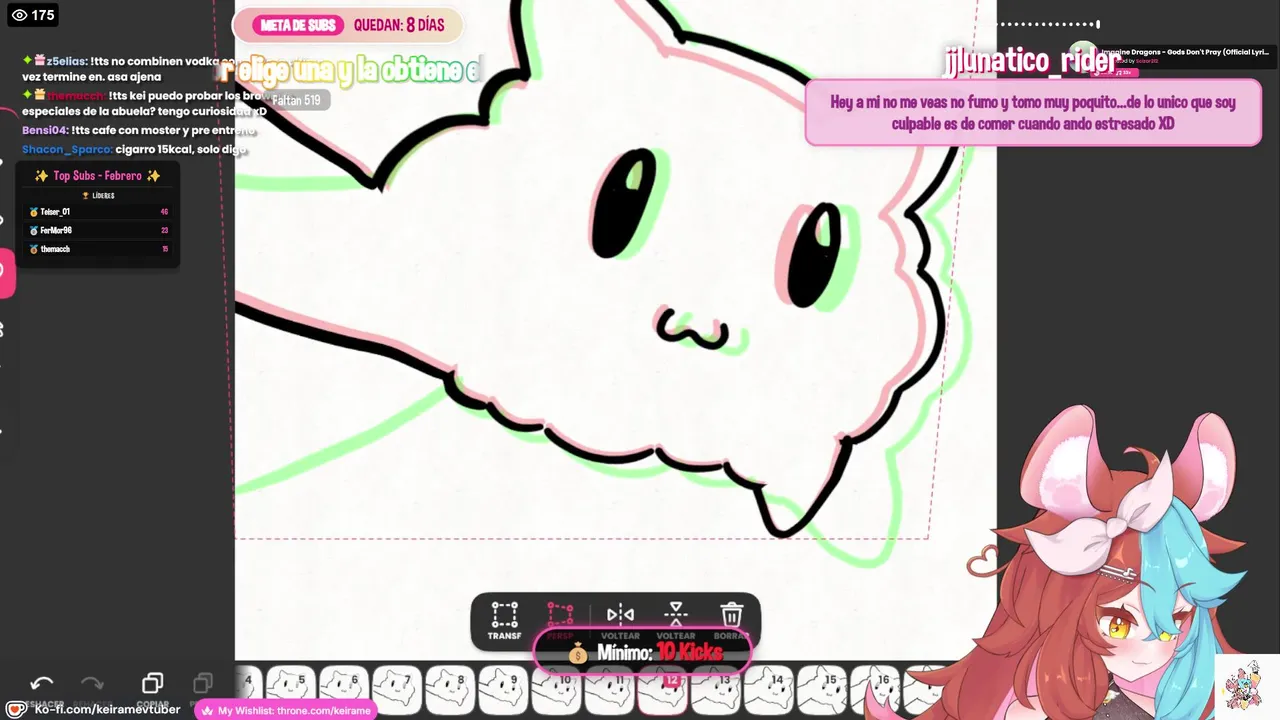Open the ko-fi.com/keiramevtuber link
Screen dimensions: 1280x720
tap(107, 710)
